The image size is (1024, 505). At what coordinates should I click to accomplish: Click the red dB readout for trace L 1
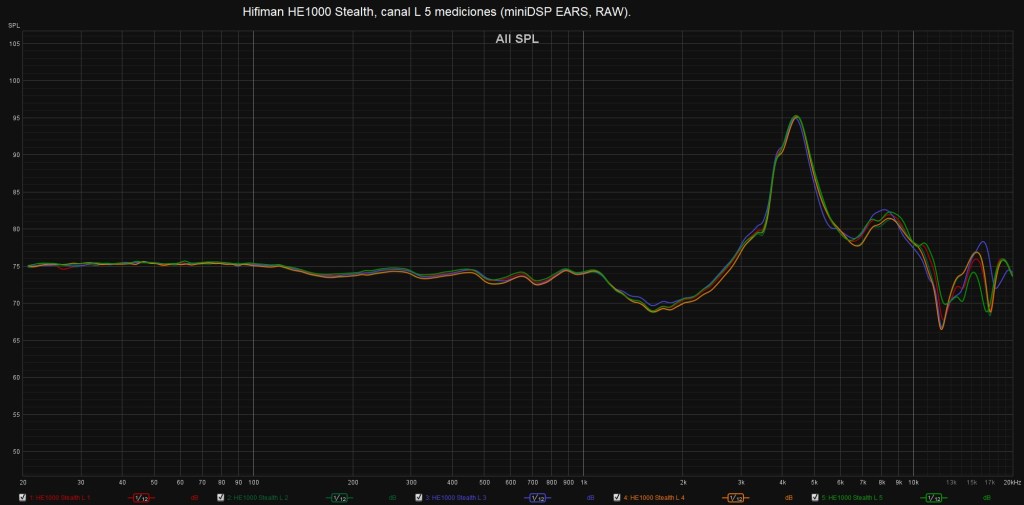[x=194, y=497]
